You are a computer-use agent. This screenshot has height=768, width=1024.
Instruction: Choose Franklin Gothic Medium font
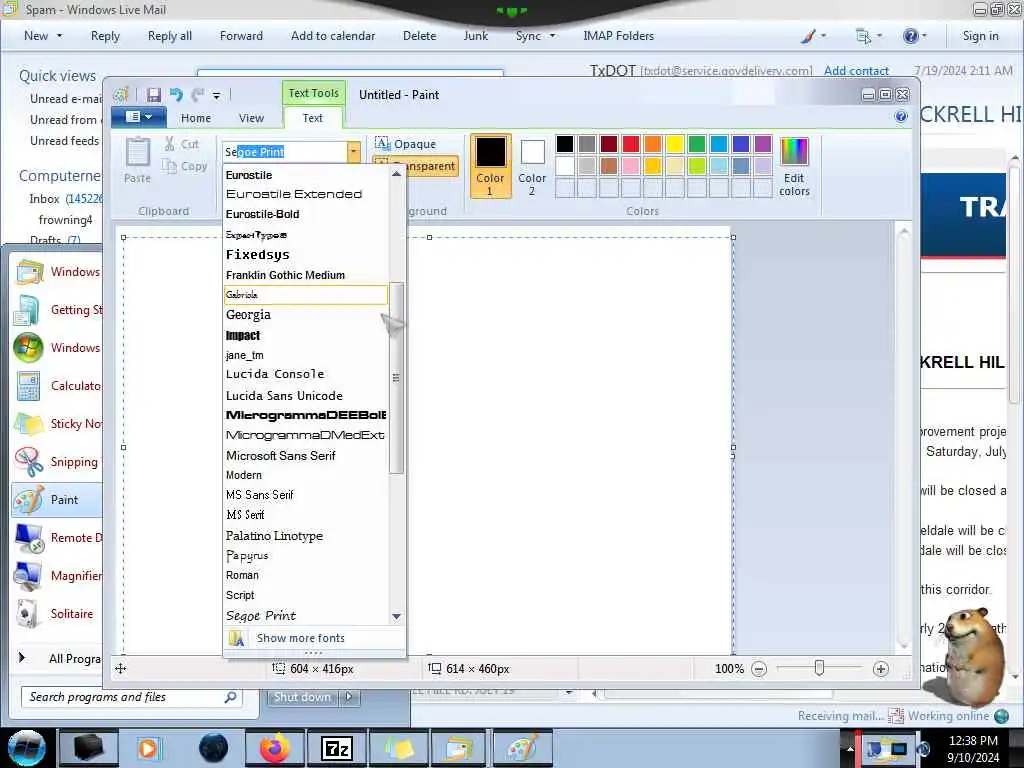coord(306,275)
